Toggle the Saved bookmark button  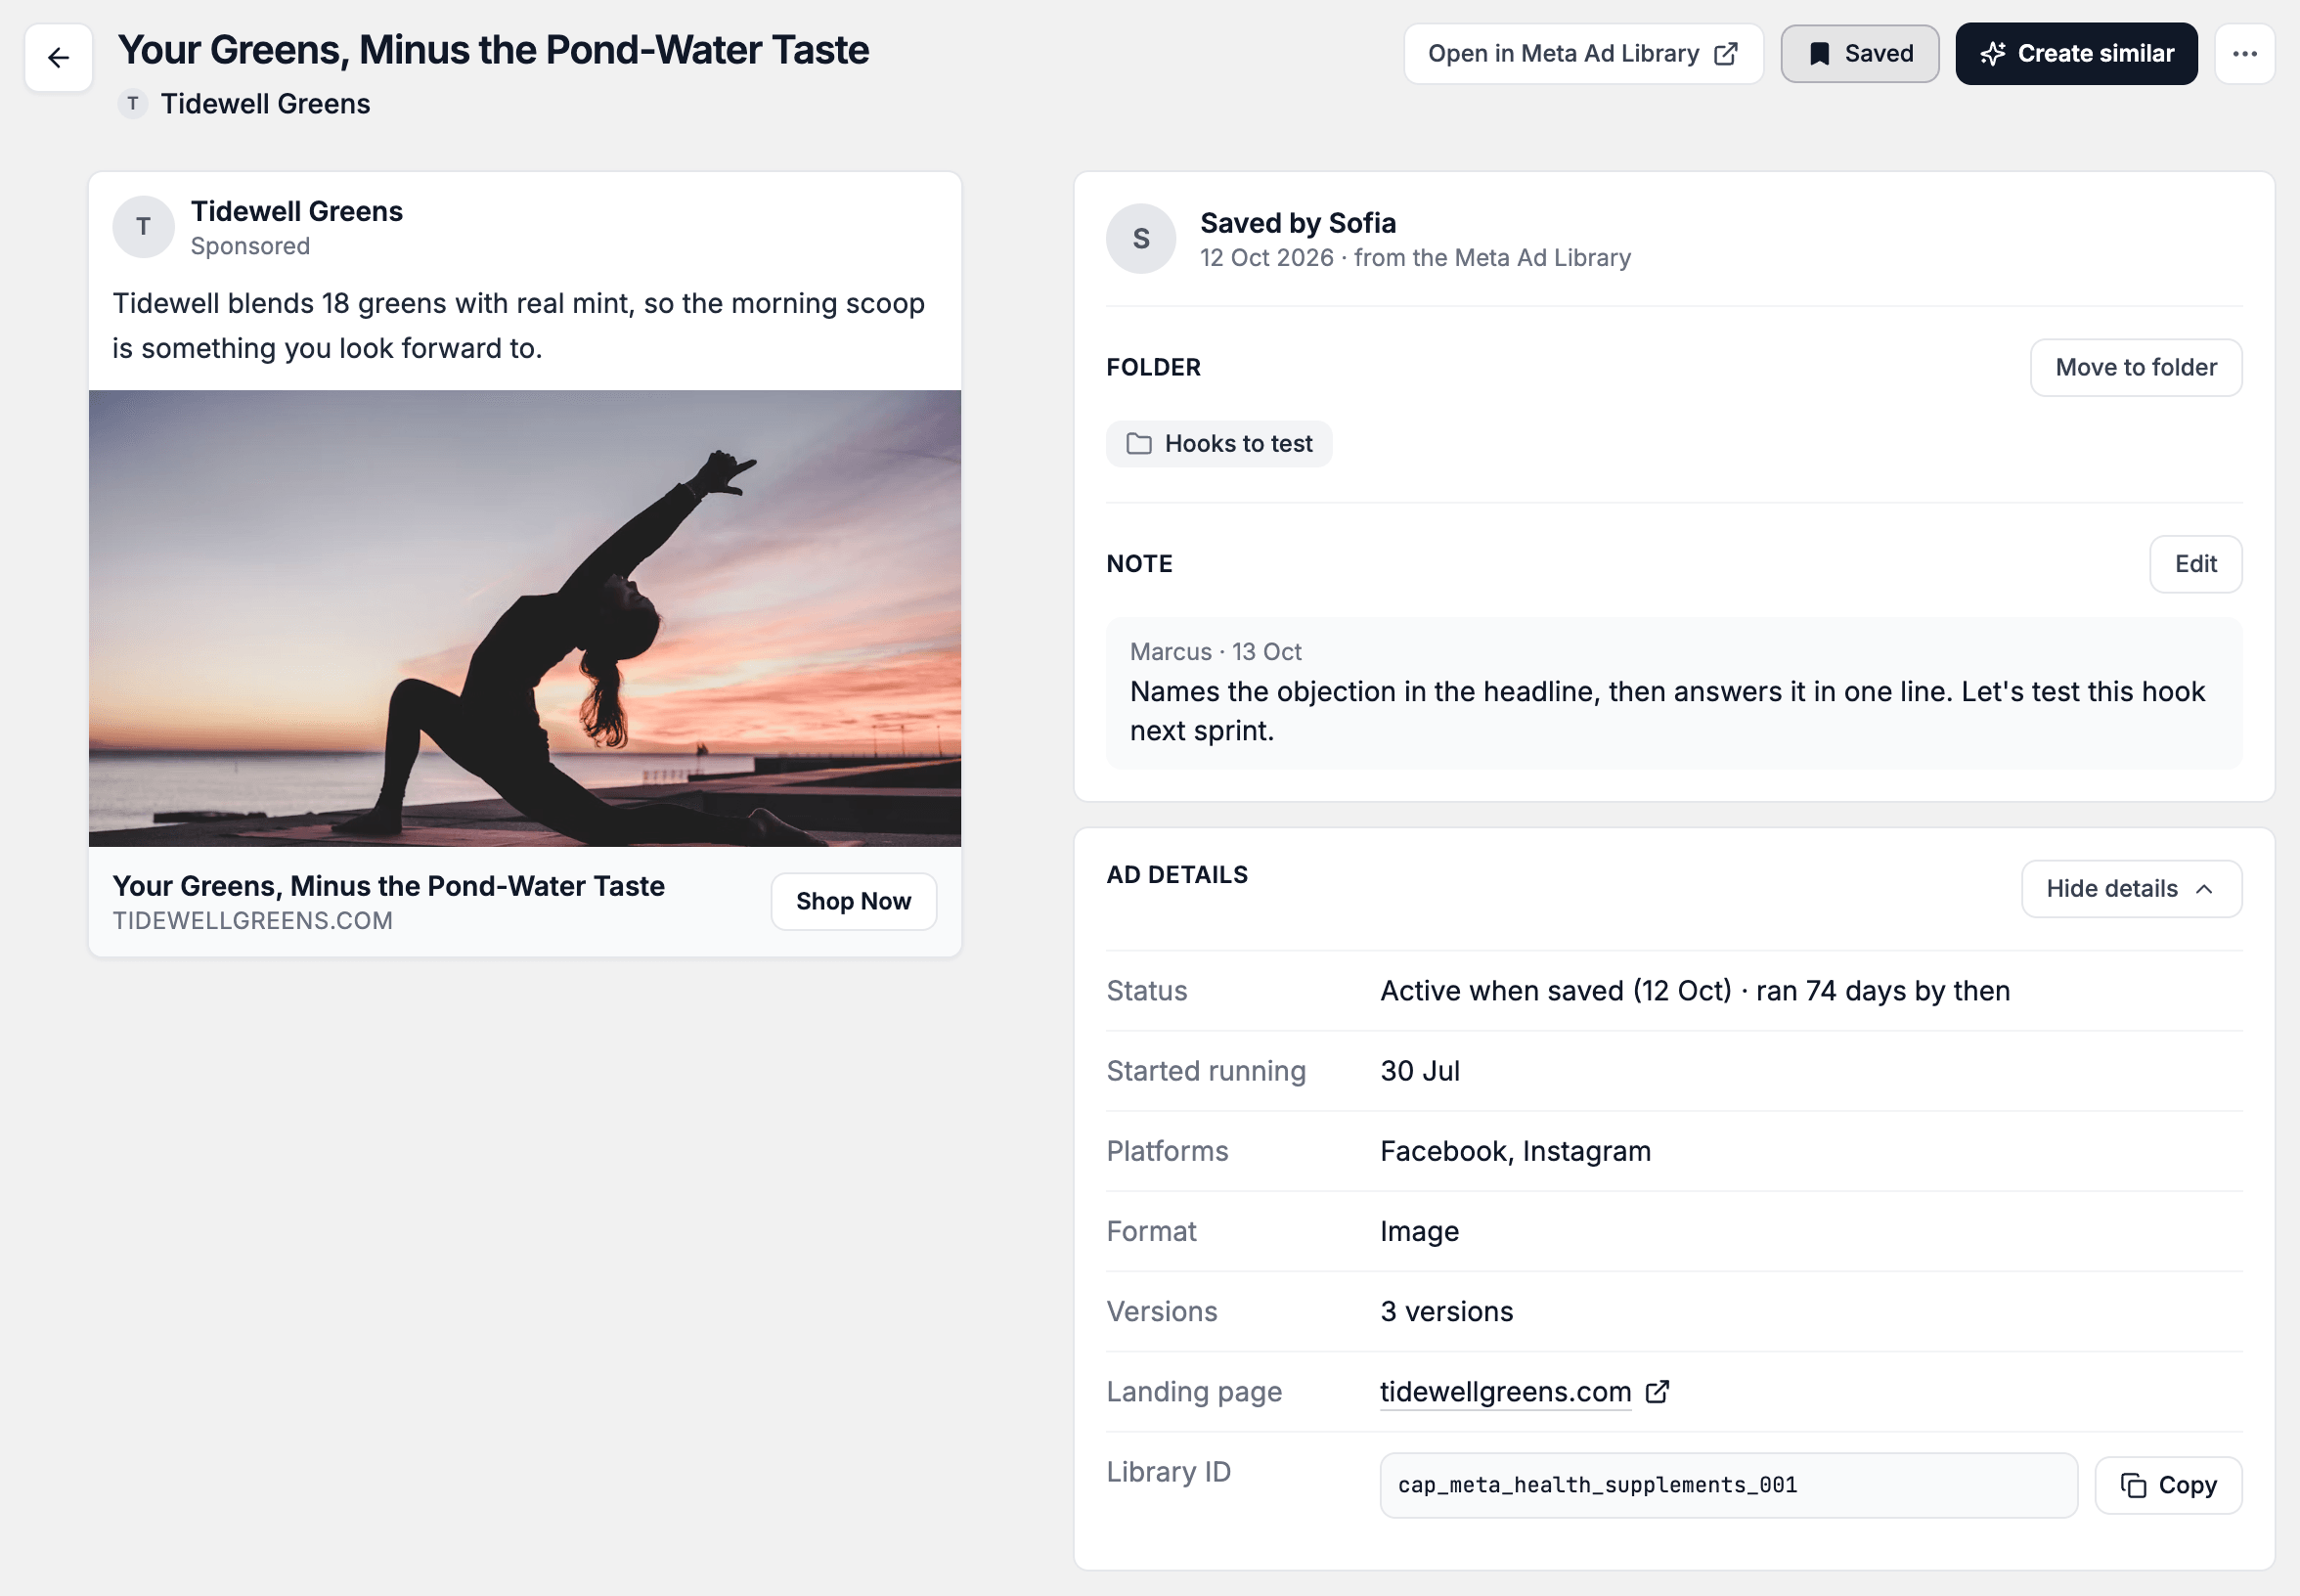tap(1859, 54)
